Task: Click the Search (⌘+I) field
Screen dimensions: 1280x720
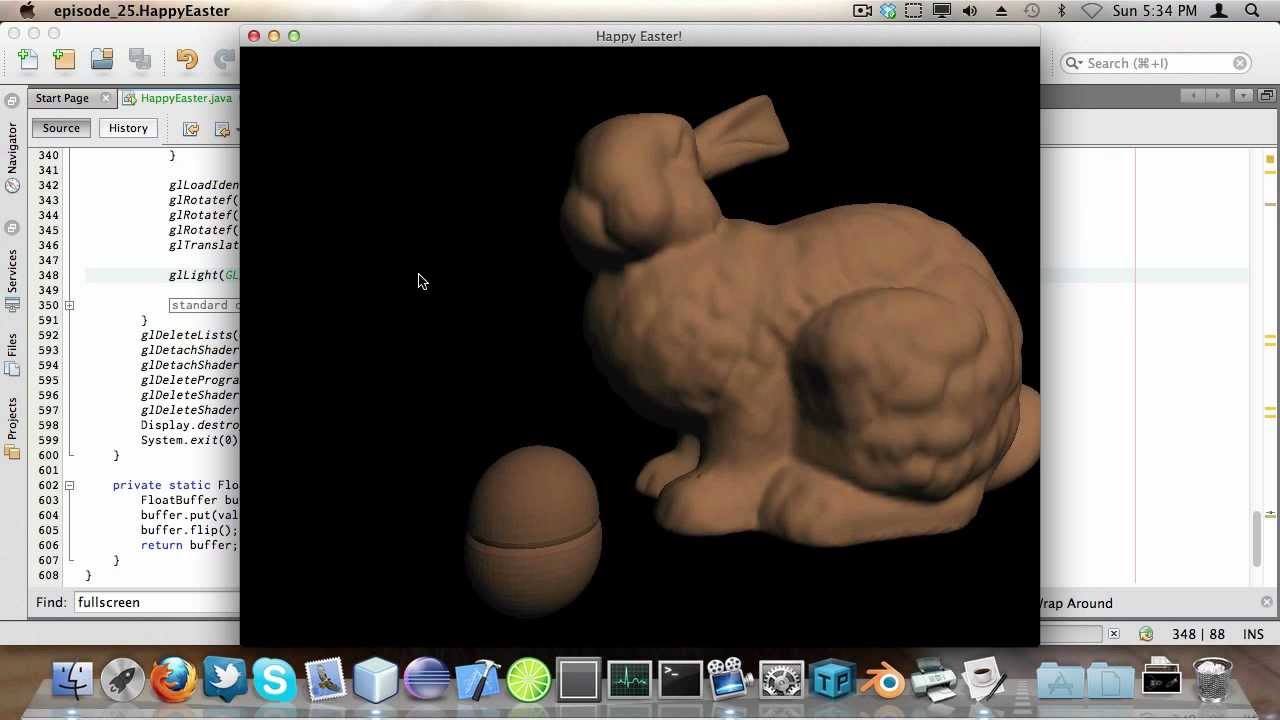Action: click(1157, 63)
